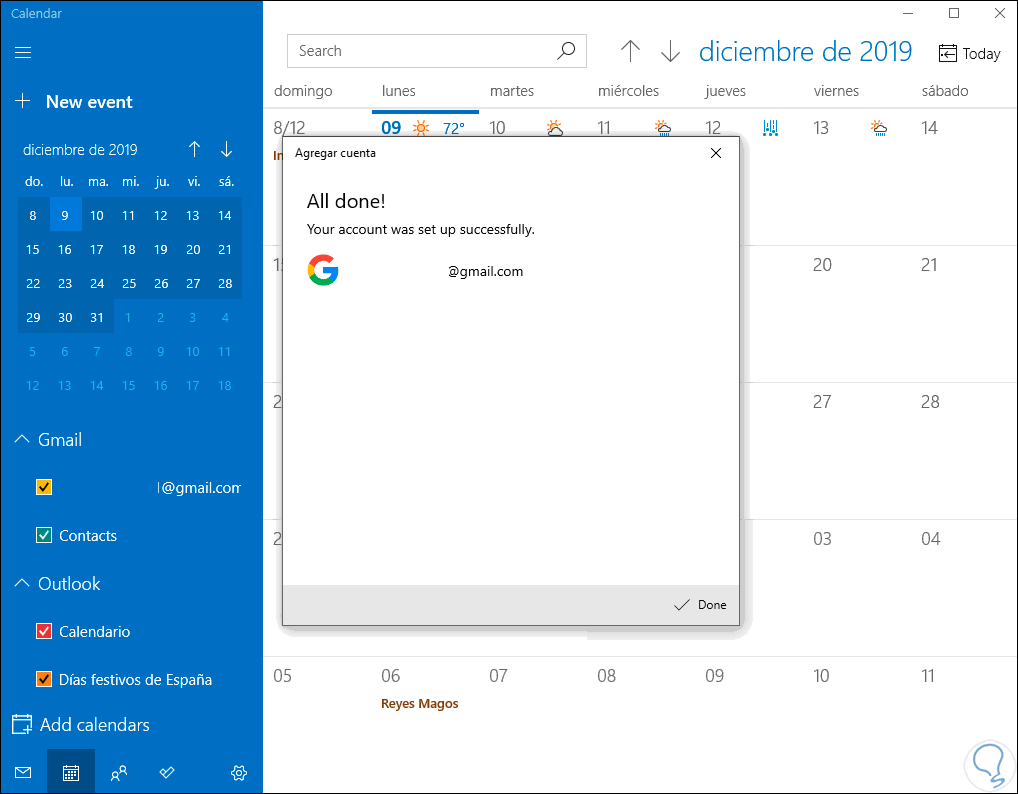Click sunny weather icon on day 09
1018x794 pixels.
421,128
